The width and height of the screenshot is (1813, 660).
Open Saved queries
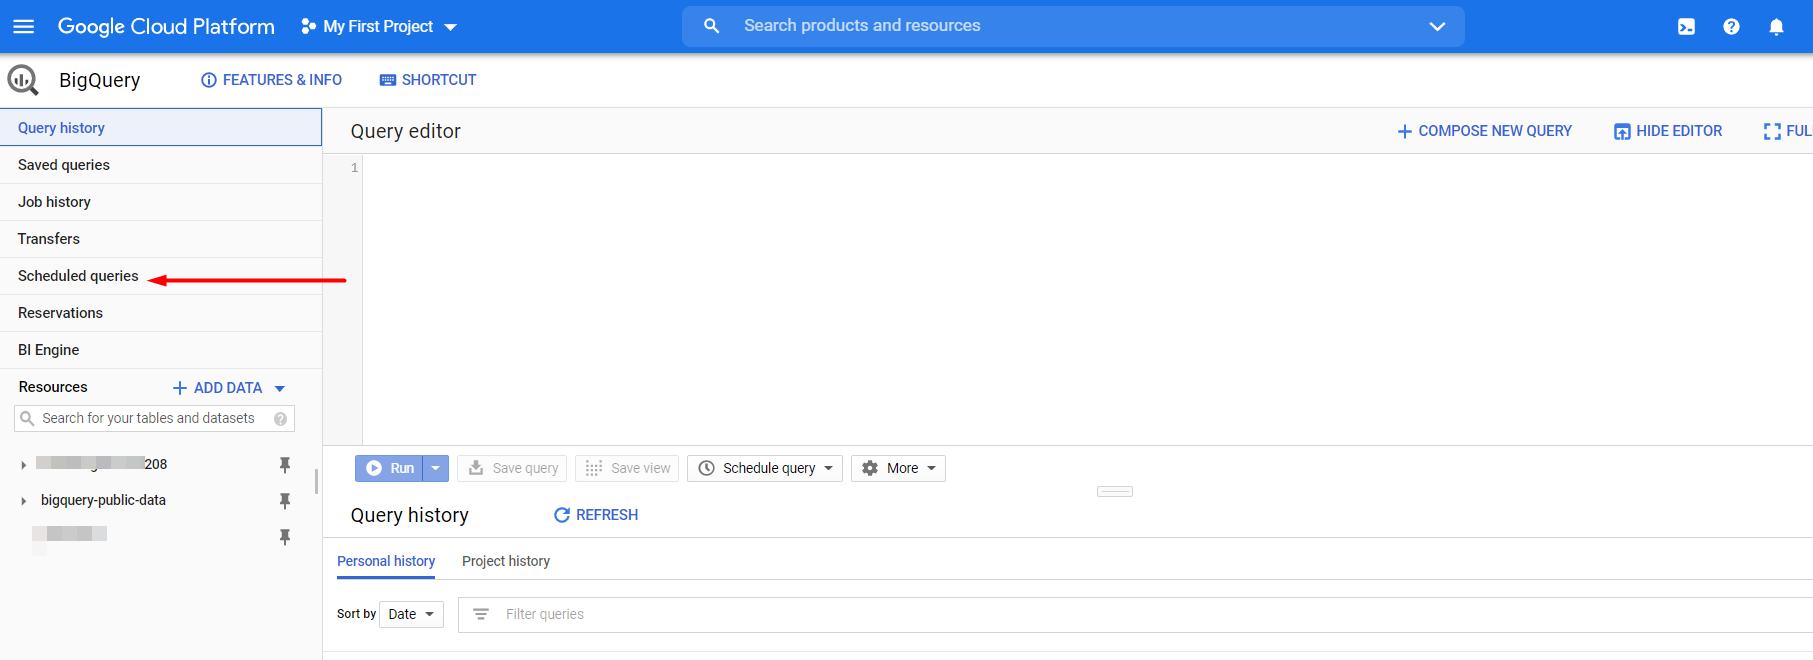click(161, 165)
